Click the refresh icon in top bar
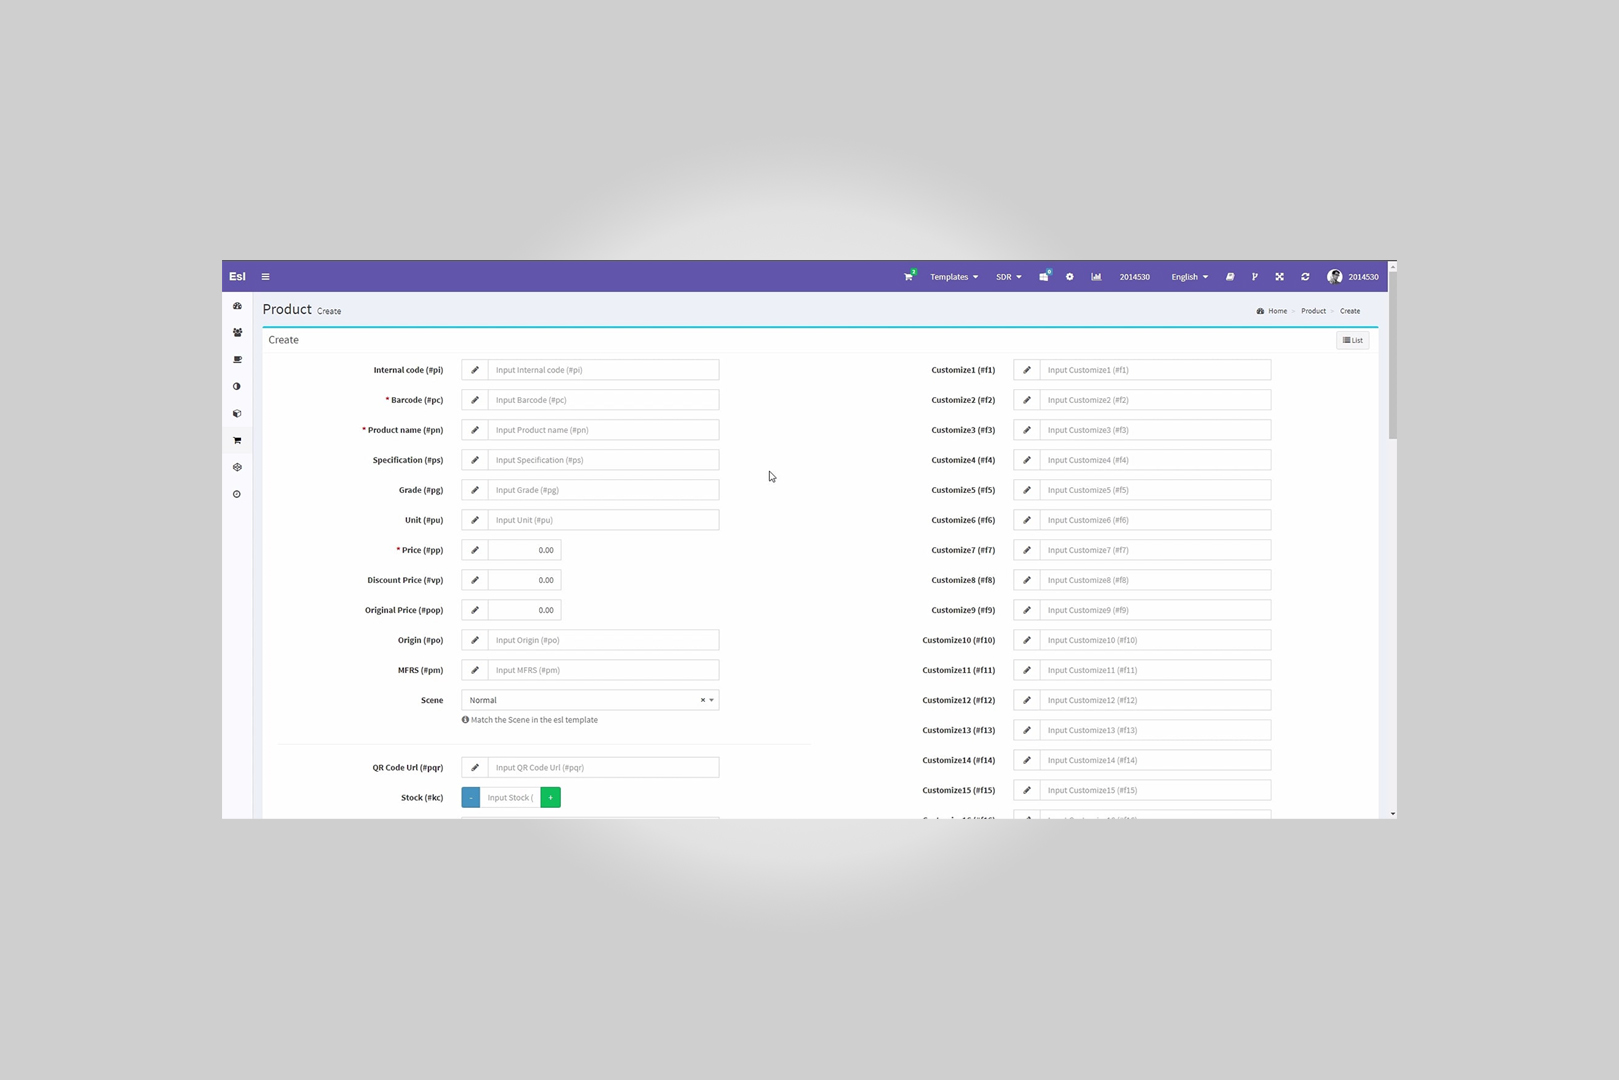Viewport: 1619px width, 1080px height. pyautogui.click(x=1305, y=277)
